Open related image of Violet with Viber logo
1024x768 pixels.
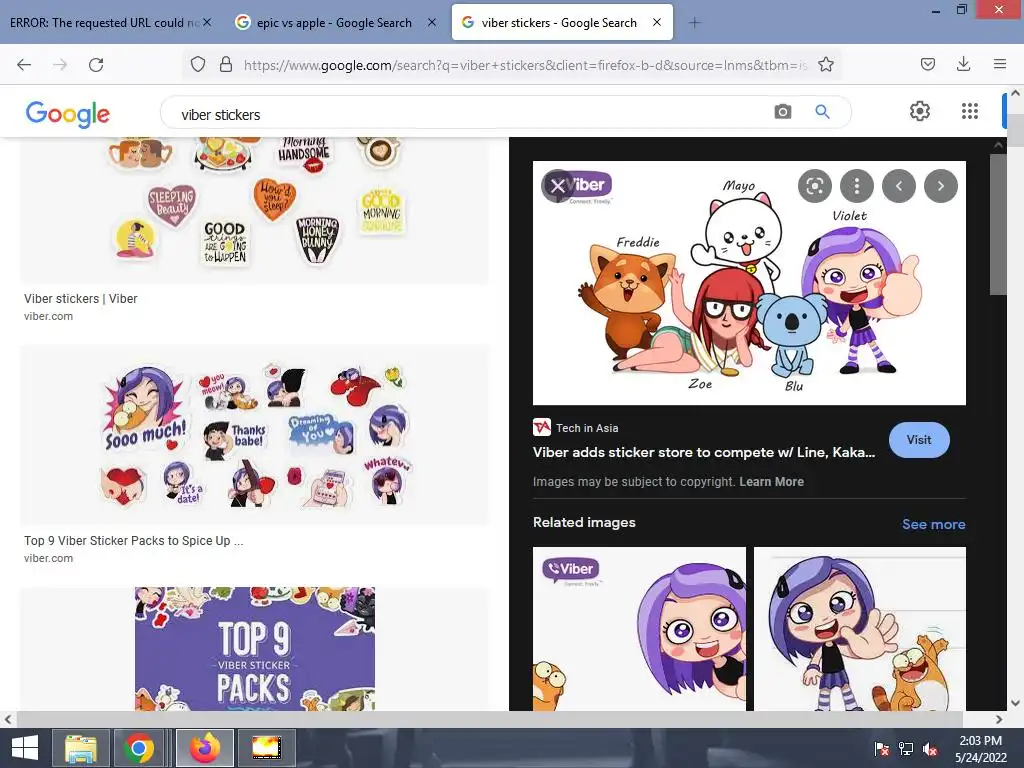tap(639, 629)
